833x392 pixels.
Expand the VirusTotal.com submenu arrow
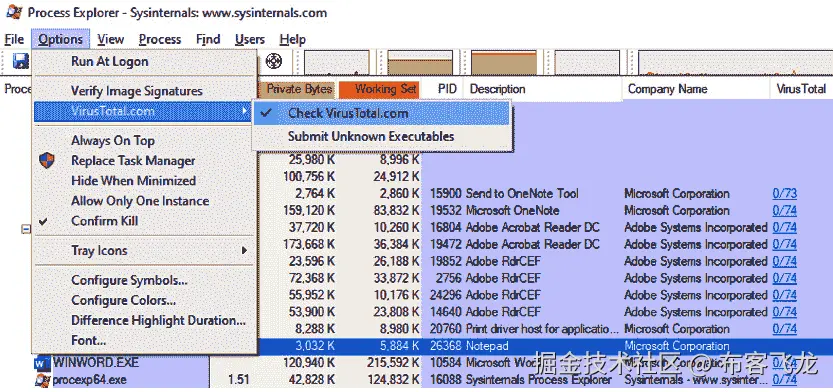(x=245, y=111)
